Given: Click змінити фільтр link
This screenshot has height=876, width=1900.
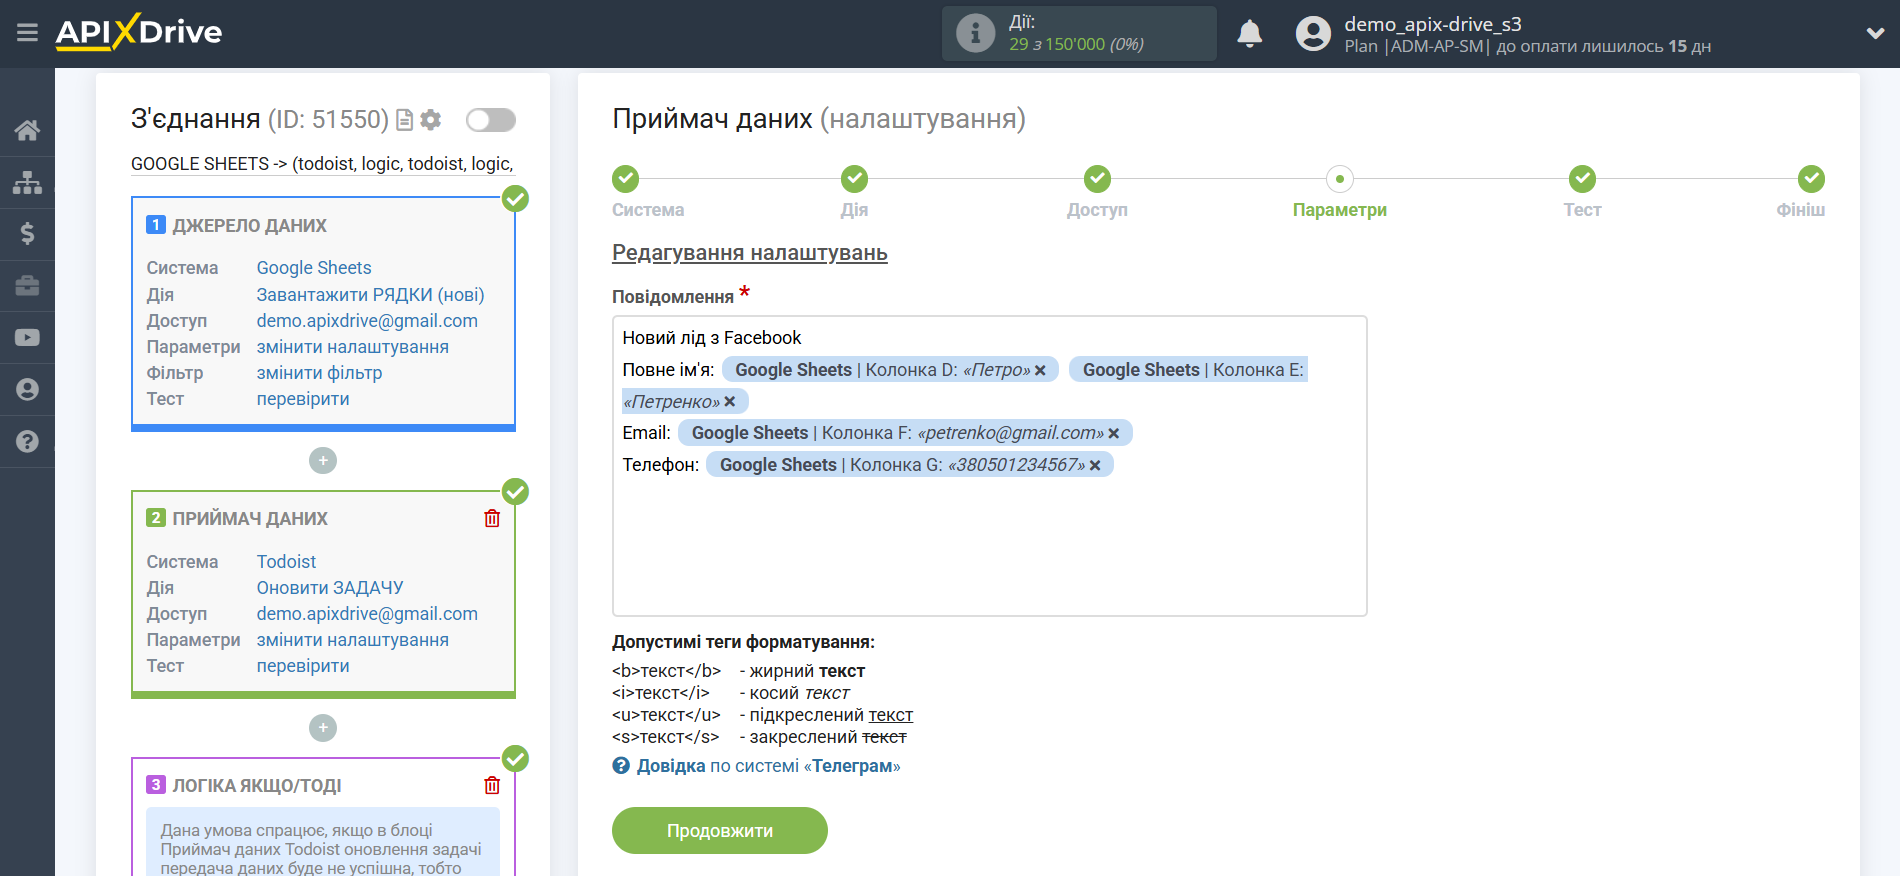Looking at the screenshot, I should tap(319, 373).
